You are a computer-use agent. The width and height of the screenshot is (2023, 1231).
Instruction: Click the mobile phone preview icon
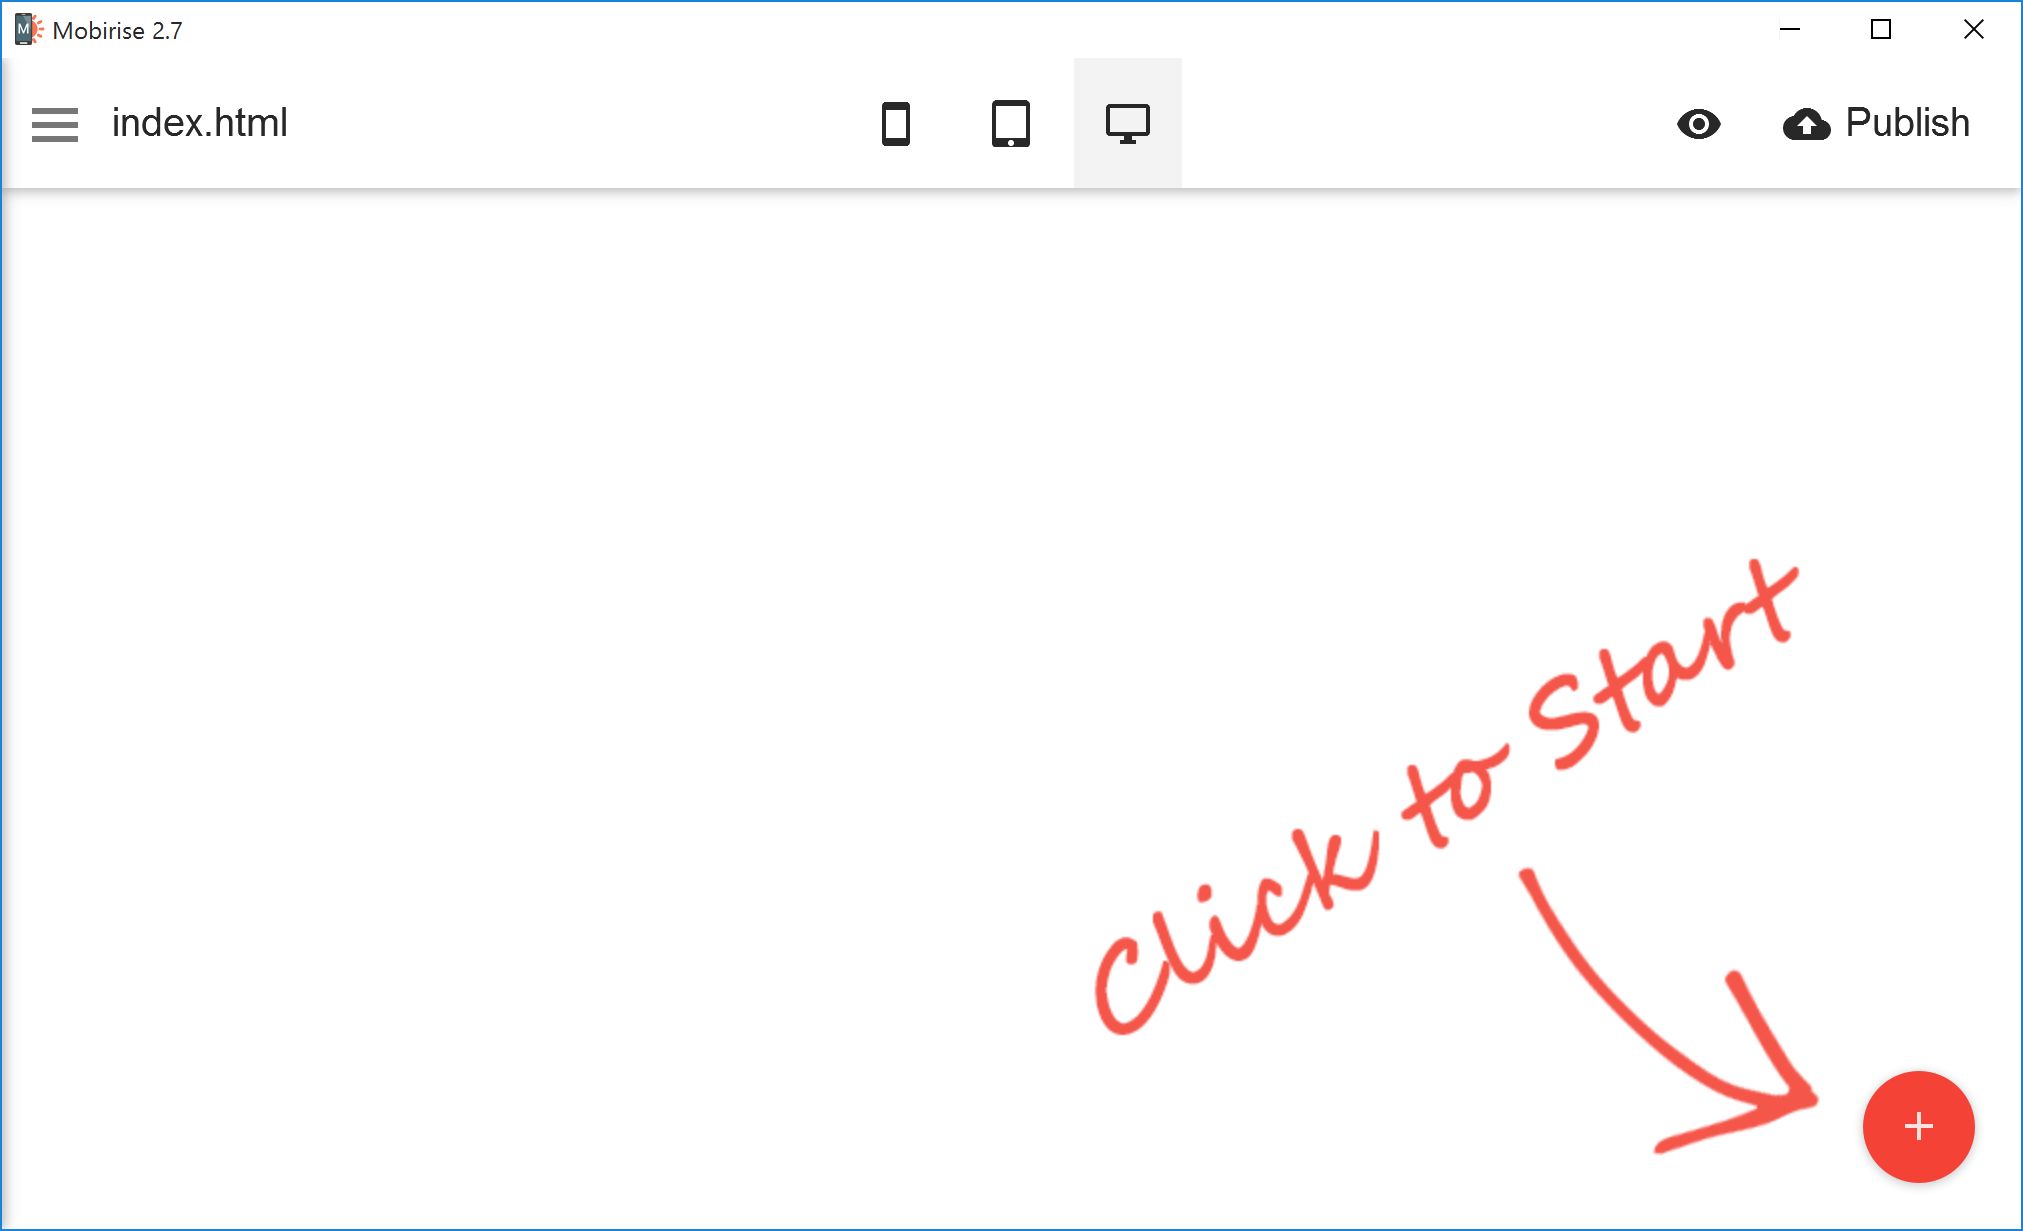(x=892, y=123)
